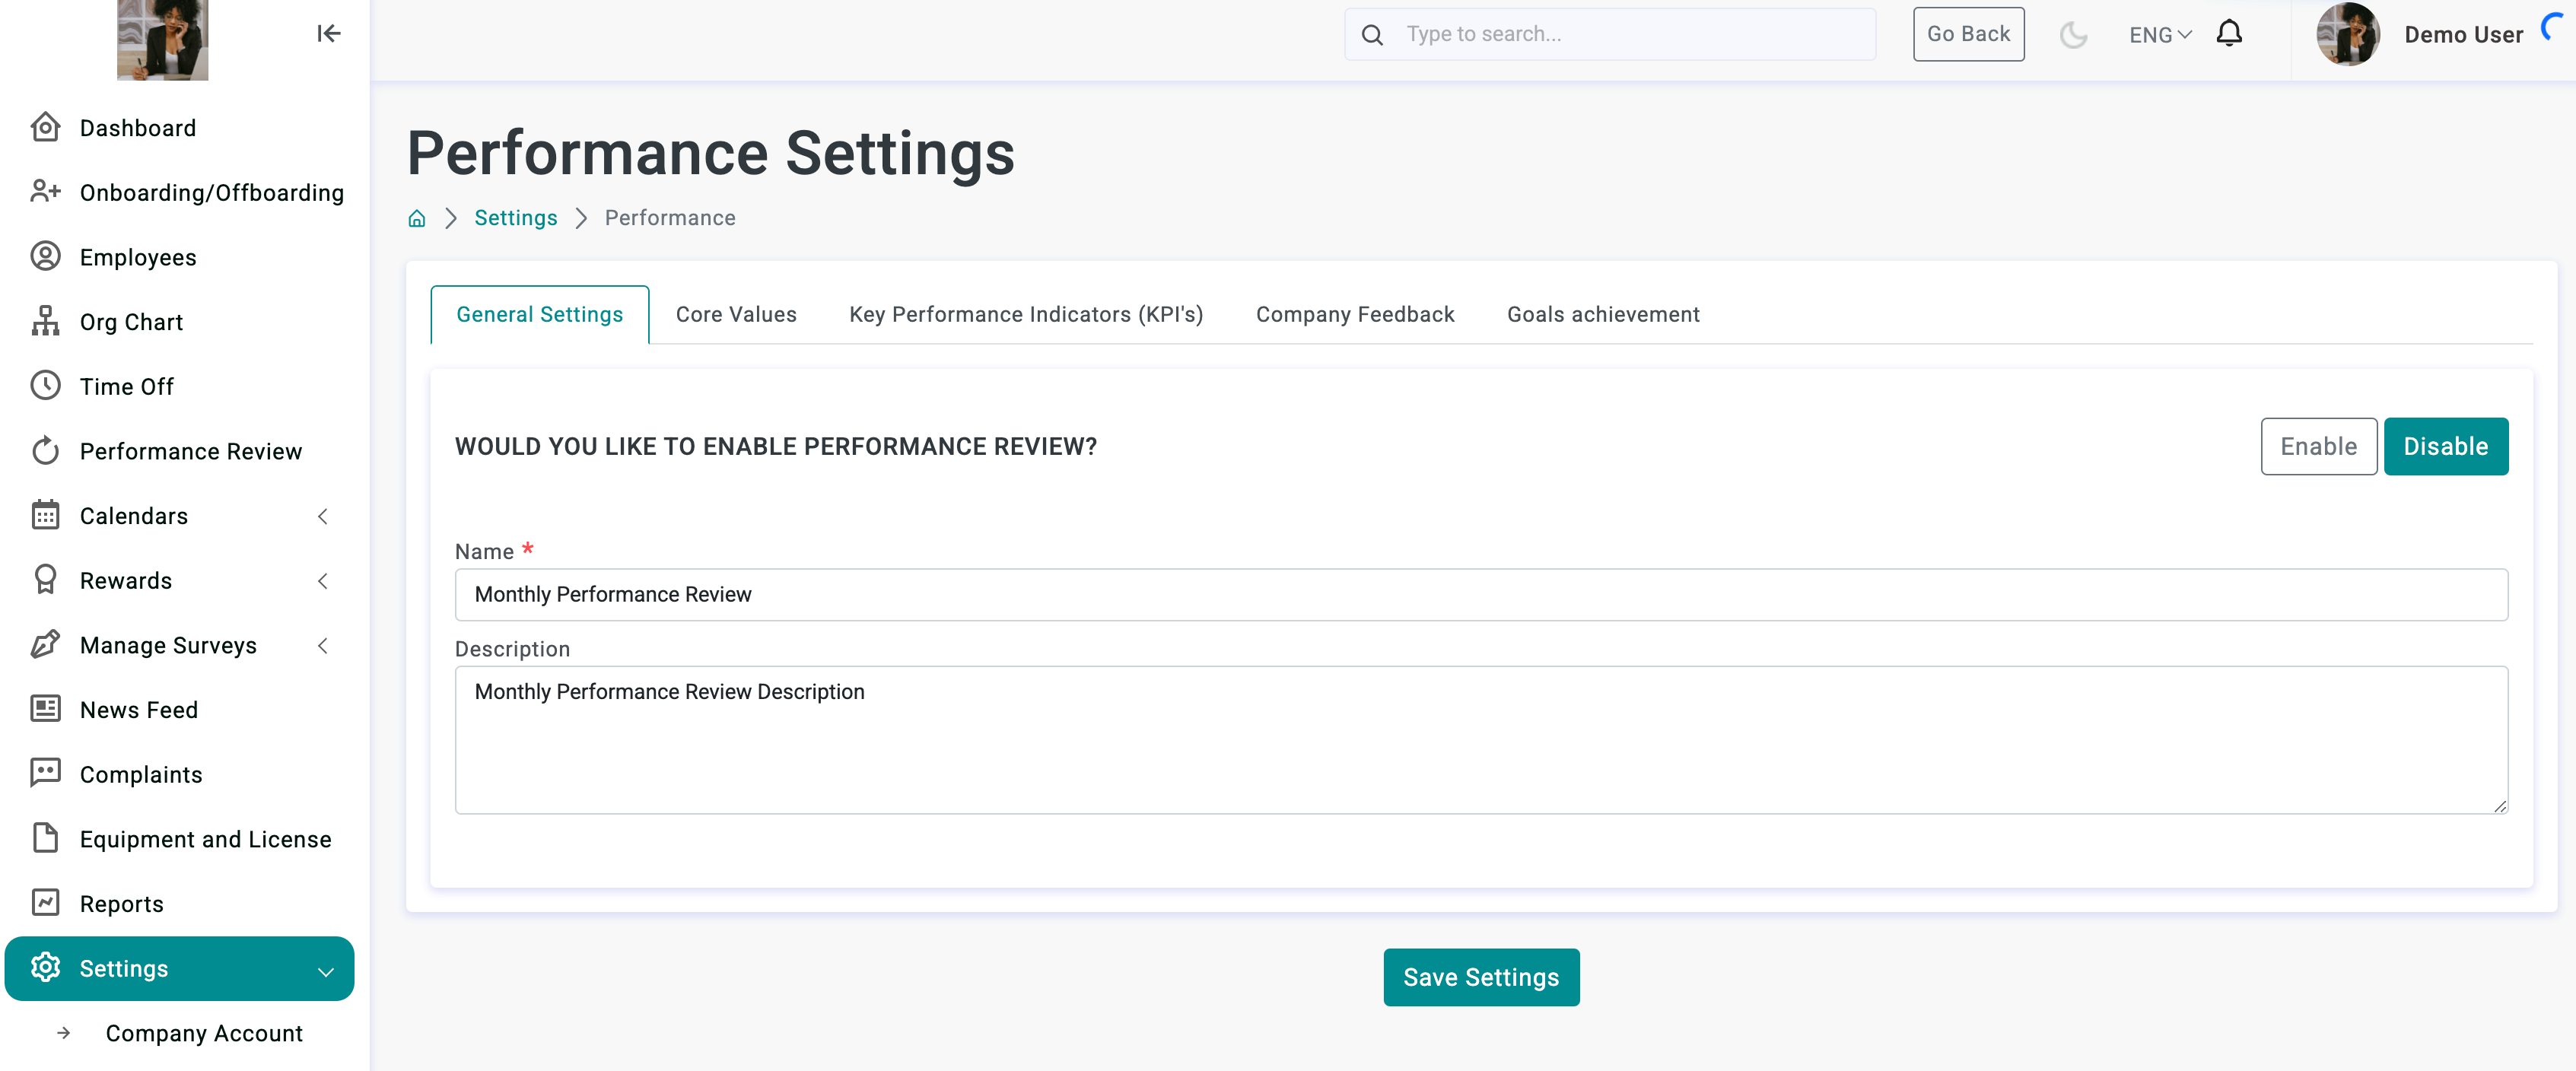Select Disable for performance review
Screen dimensions: 2576x1071
[x=2445, y=446]
